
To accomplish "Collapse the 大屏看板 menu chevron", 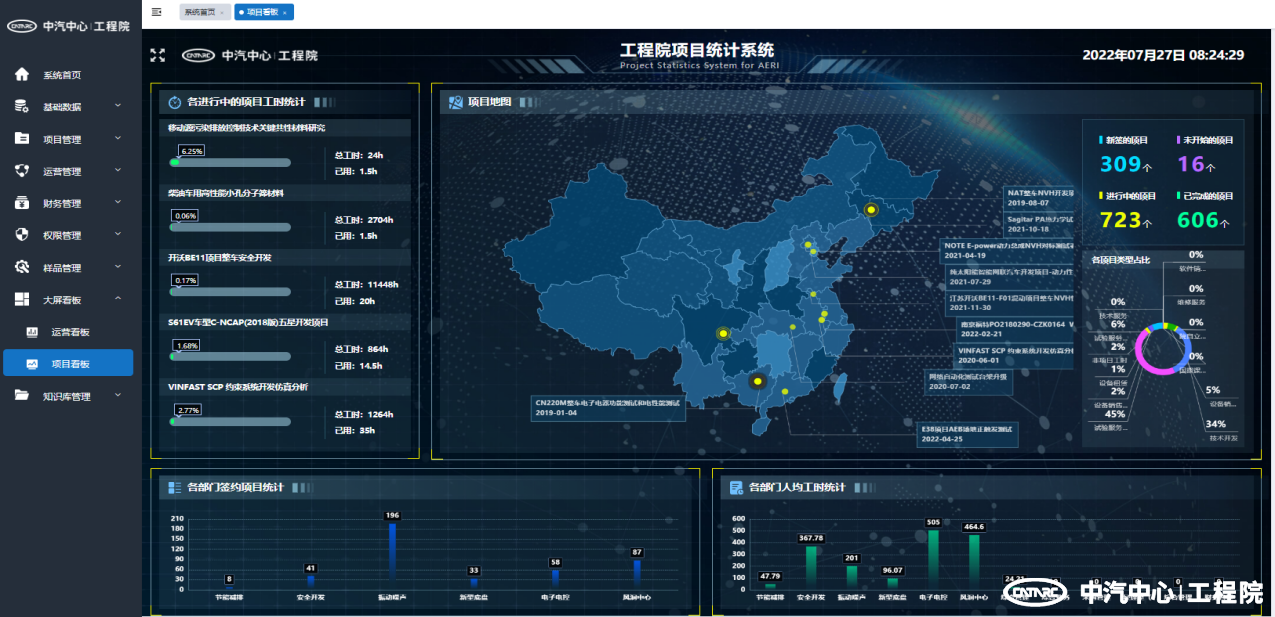I will (118, 299).
